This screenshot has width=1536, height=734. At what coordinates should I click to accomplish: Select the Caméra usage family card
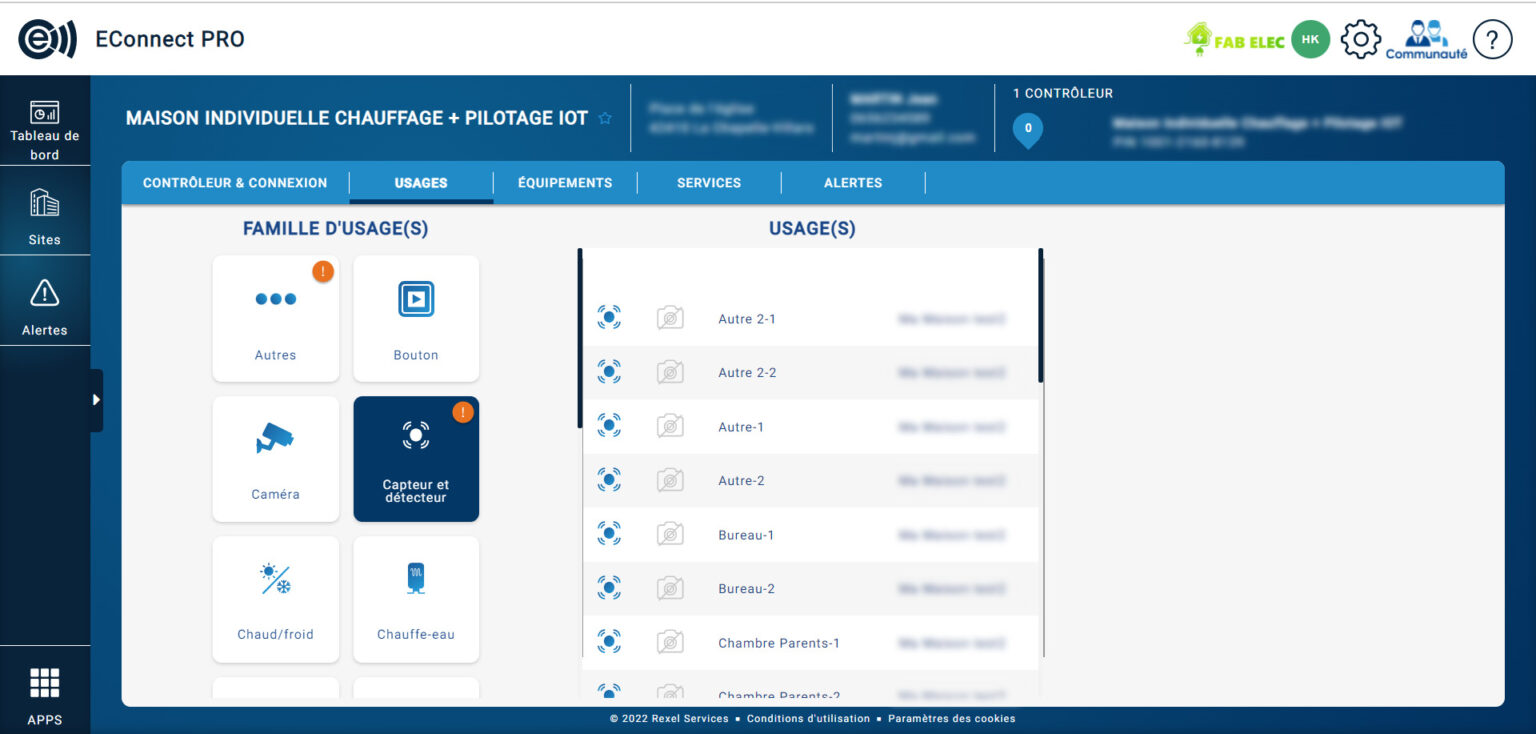coord(276,459)
